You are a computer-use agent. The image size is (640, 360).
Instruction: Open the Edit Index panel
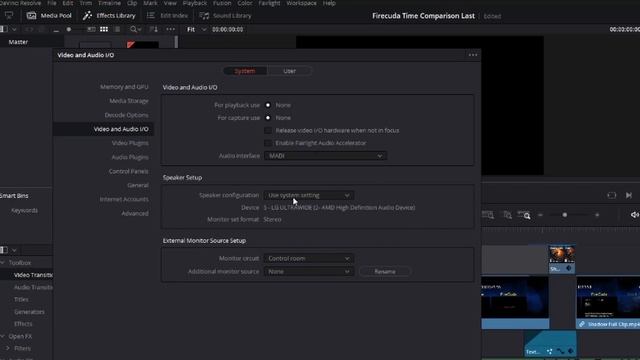[x=167, y=16]
